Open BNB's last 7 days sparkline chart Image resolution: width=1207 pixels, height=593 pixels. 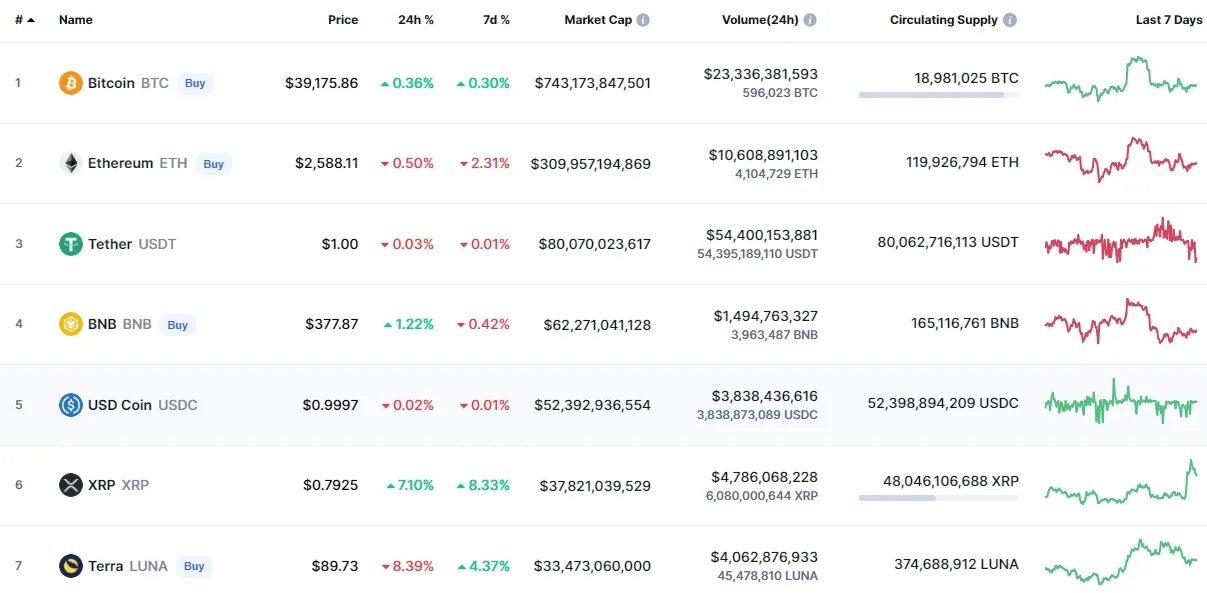(x=1121, y=321)
